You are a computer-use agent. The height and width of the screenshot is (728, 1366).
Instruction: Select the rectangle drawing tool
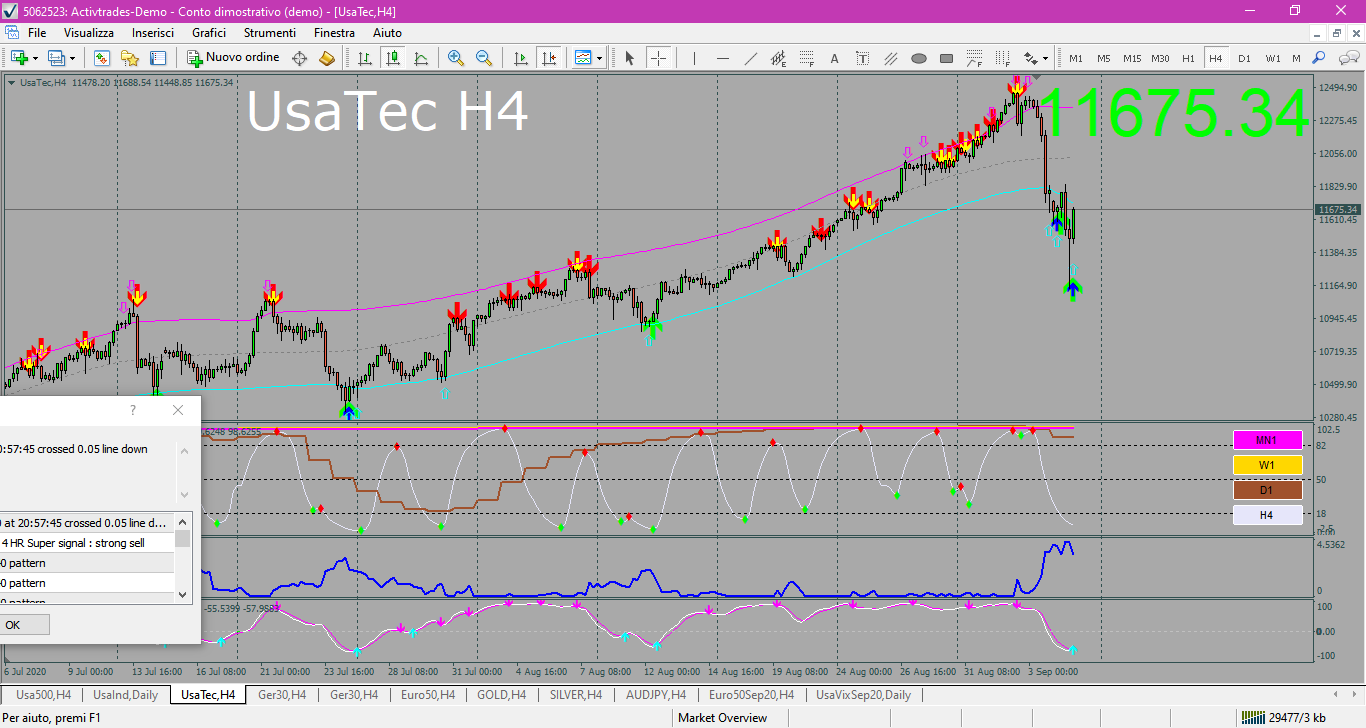pos(947,58)
